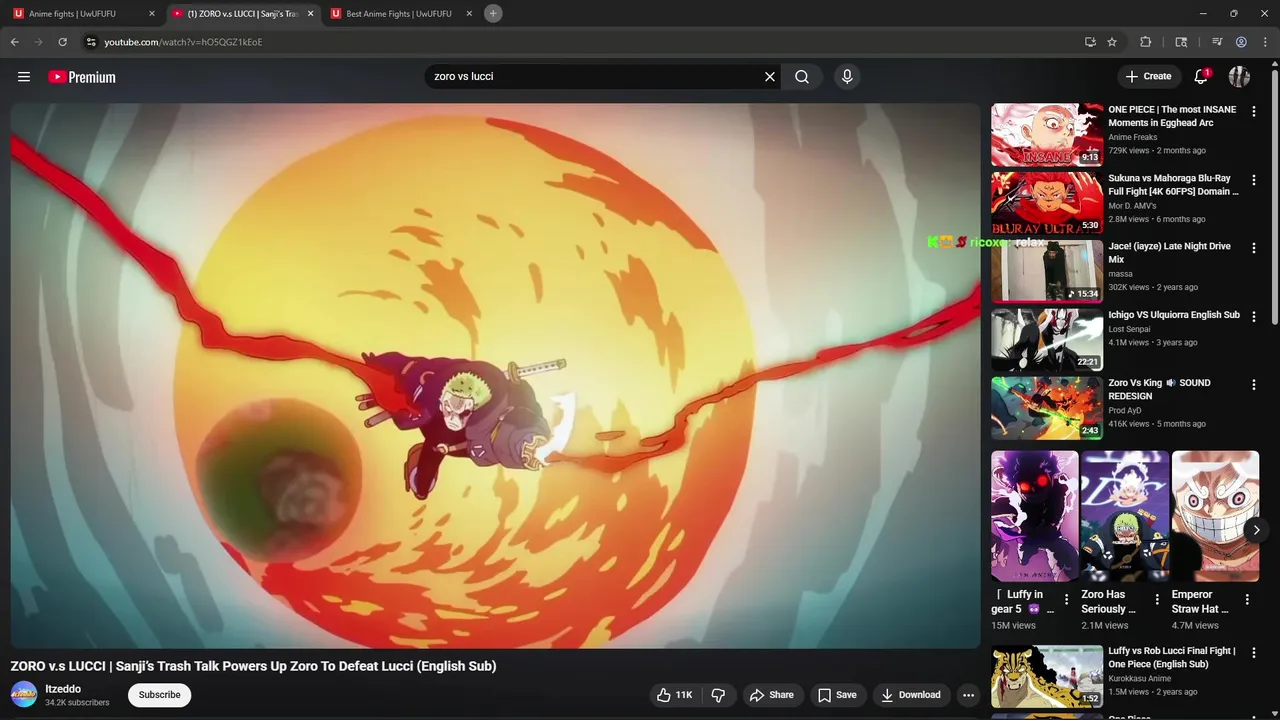
Task: Dislike the video with thumbs down
Action: [x=718, y=695]
